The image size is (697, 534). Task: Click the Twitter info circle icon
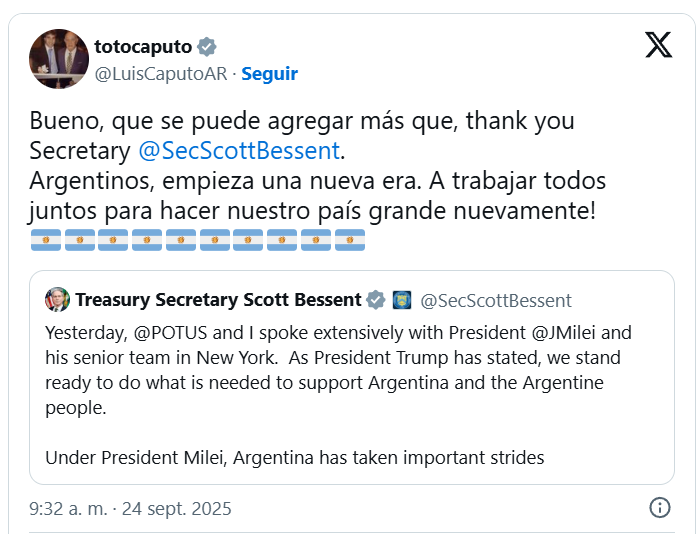point(660,508)
